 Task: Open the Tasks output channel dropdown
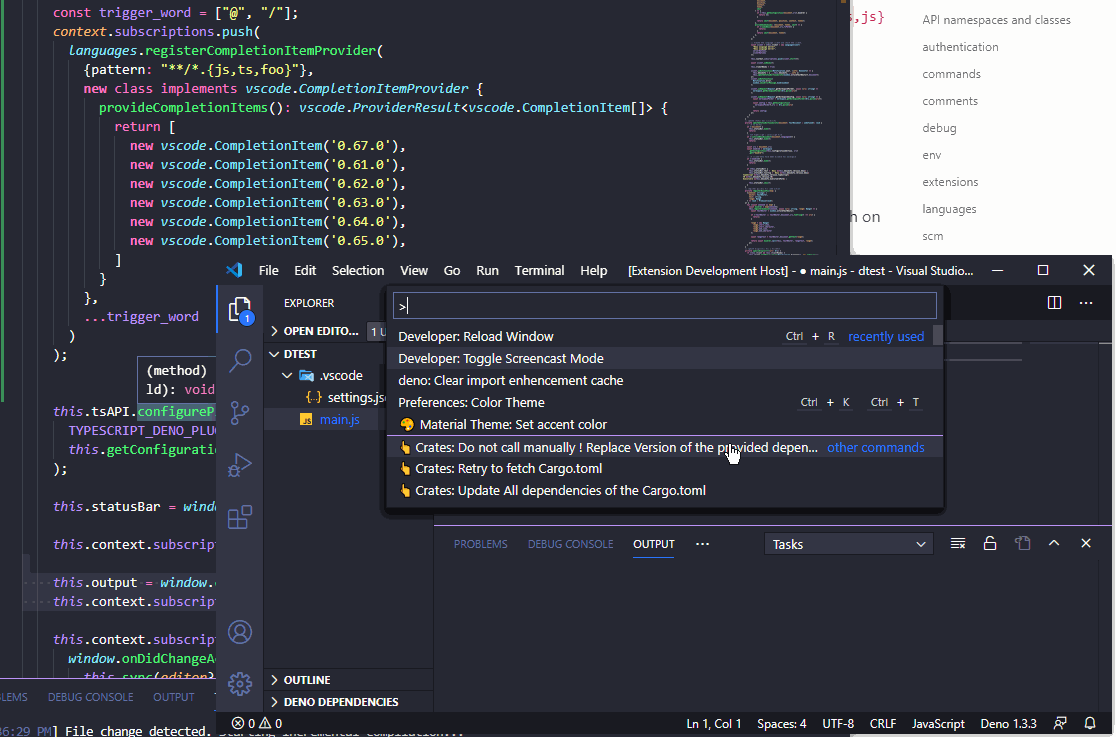(x=848, y=544)
